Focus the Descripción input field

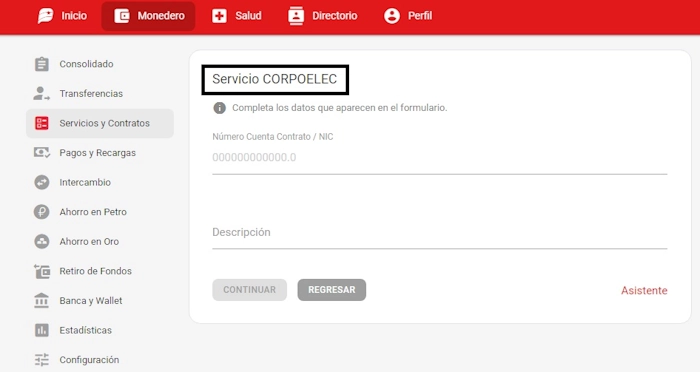pos(440,233)
